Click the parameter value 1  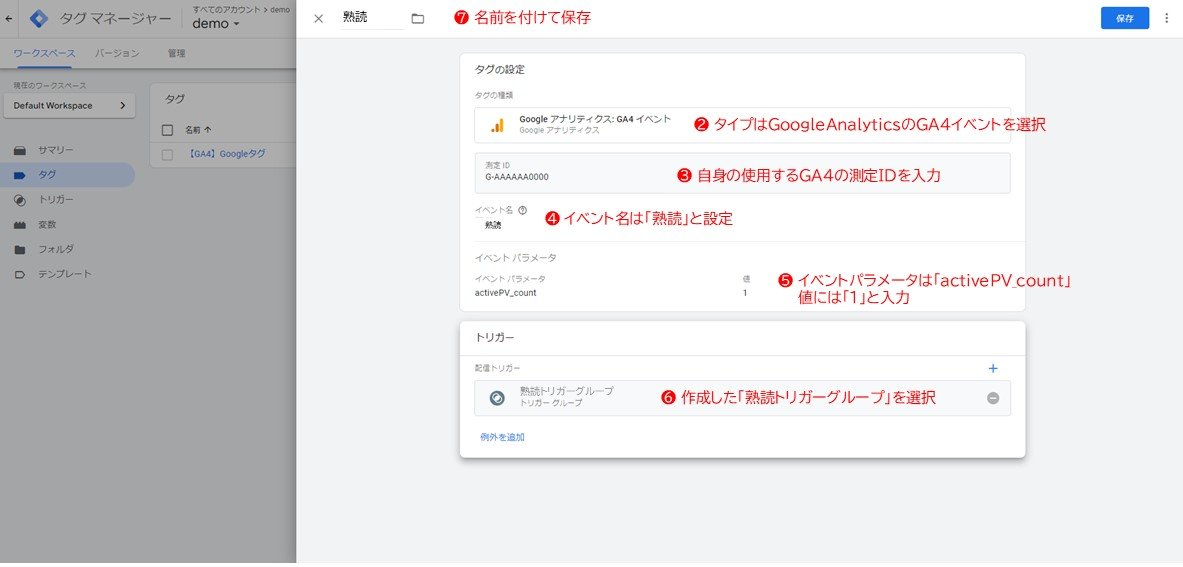745,293
